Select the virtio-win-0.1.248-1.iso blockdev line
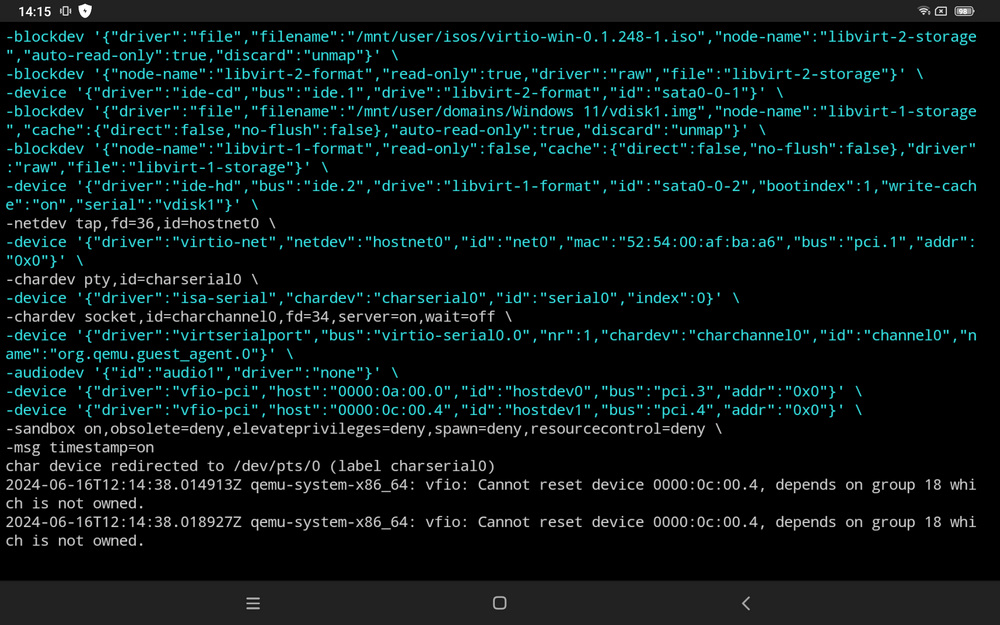Image resolution: width=1000 pixels, height=625 pixels. coord(491,46)
